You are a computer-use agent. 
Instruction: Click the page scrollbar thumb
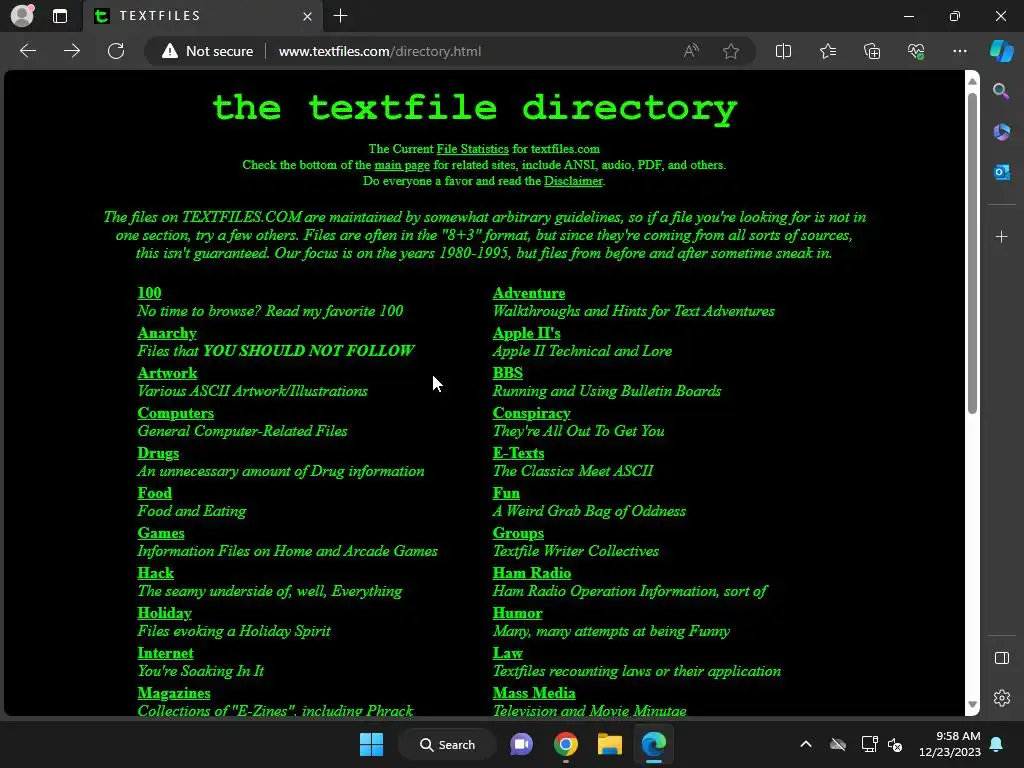coord(972,253)
